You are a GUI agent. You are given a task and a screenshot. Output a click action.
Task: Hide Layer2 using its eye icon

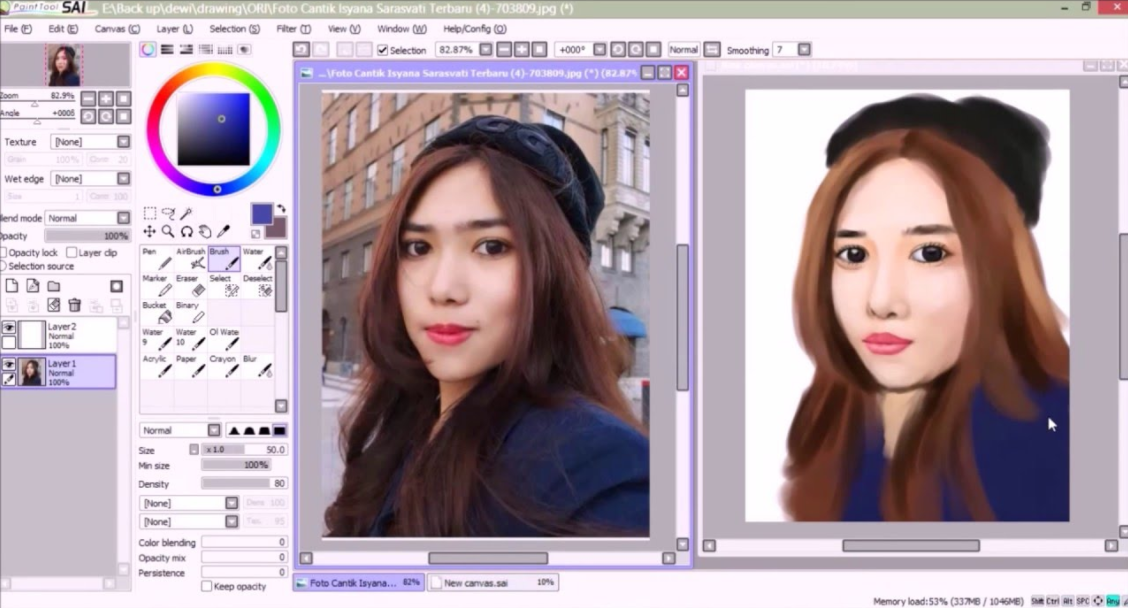[9, 327]
